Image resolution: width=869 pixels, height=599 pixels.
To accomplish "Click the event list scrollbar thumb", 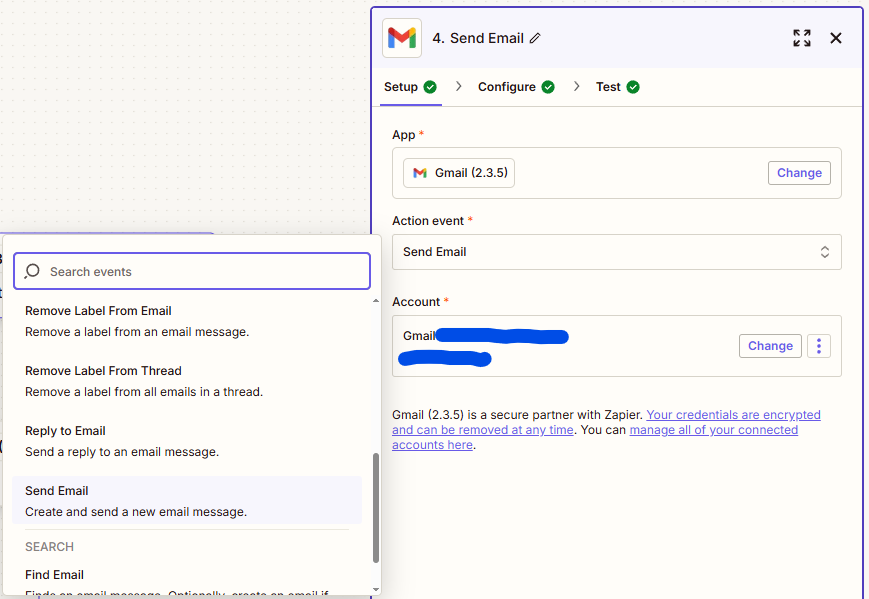I will [376, 508].
